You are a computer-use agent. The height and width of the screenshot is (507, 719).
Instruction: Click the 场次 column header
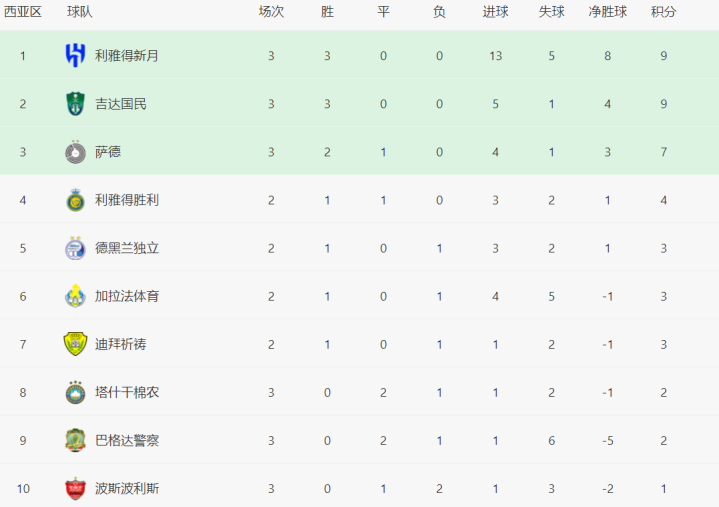point(271,12)
